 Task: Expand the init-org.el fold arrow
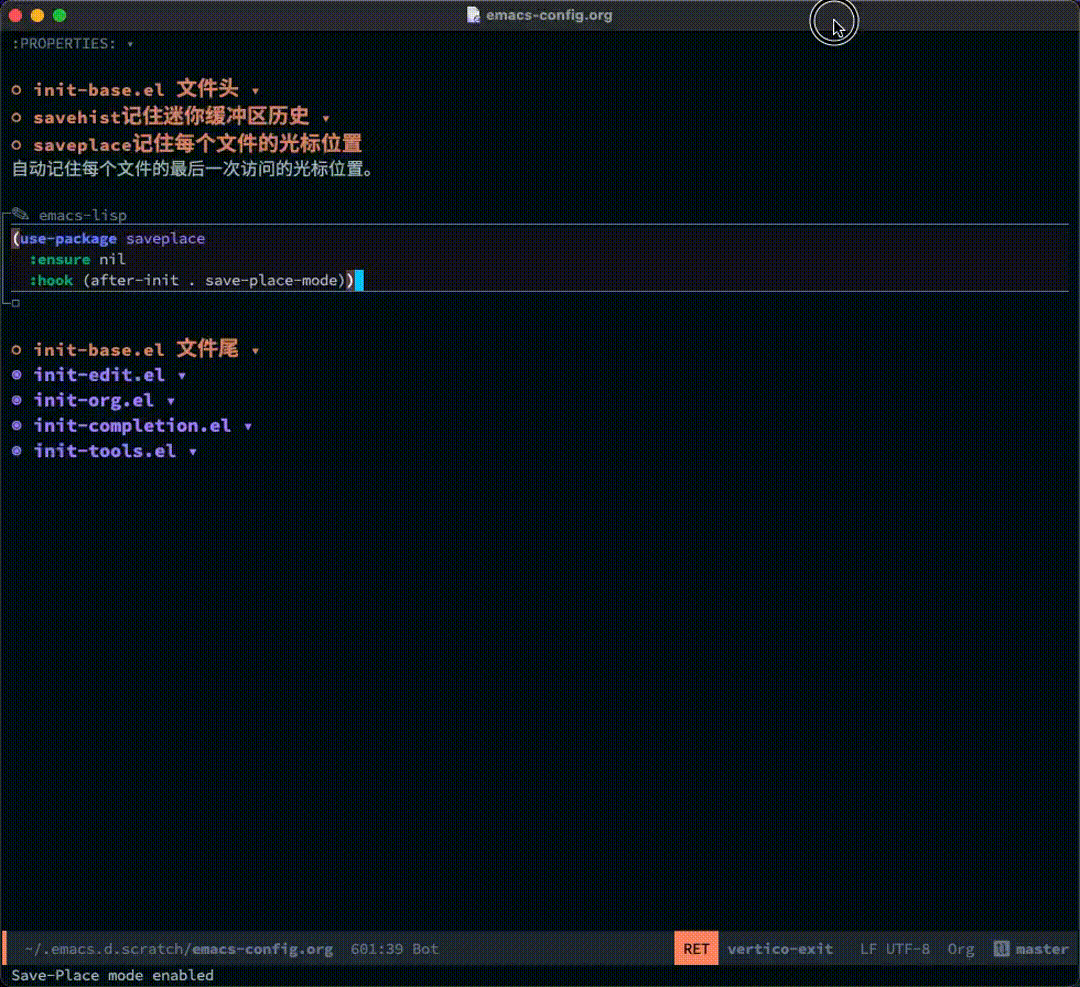click(x=171, y=401)
